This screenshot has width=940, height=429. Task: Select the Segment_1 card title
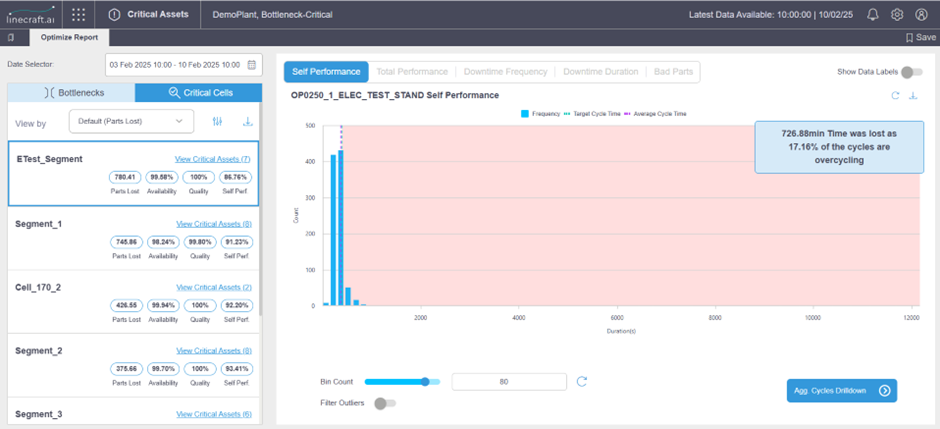click(x=38, y=223)
